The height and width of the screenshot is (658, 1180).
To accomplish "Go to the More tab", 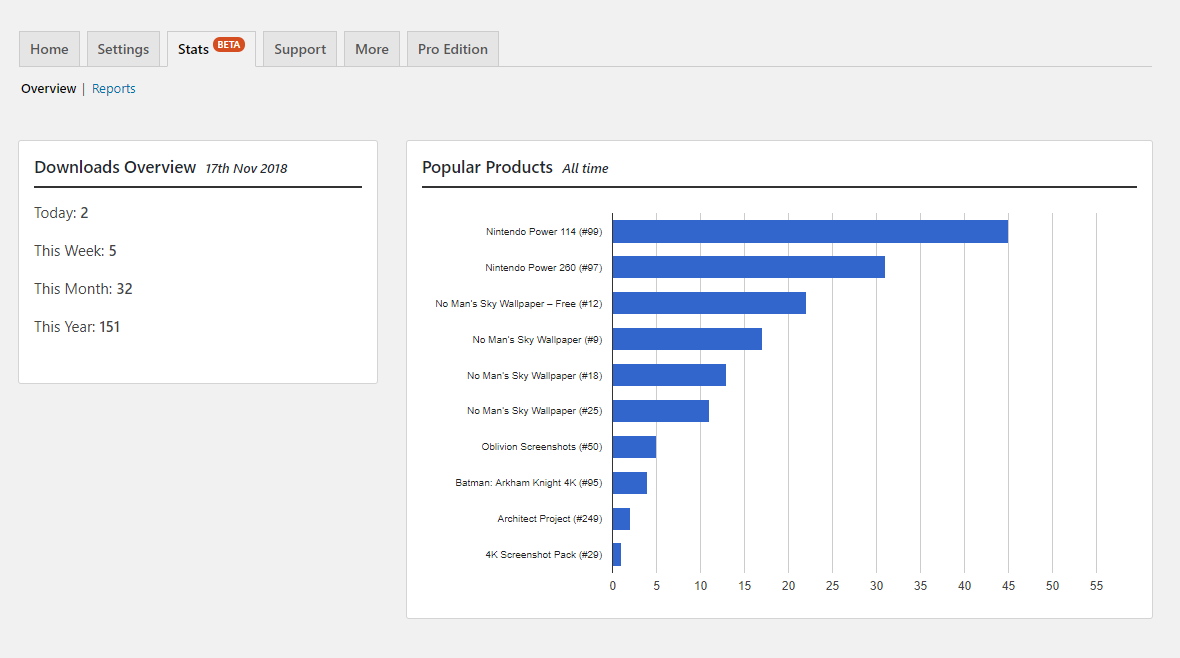I will (x=372, y=49).
